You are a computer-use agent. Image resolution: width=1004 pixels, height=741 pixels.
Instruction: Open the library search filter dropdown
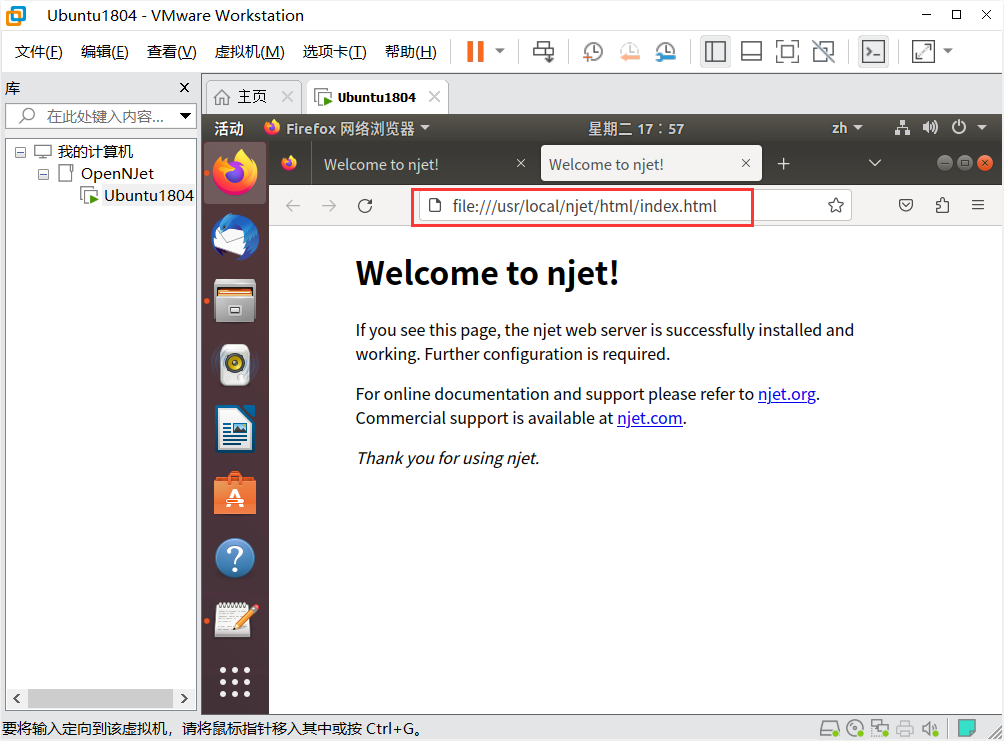186,116
